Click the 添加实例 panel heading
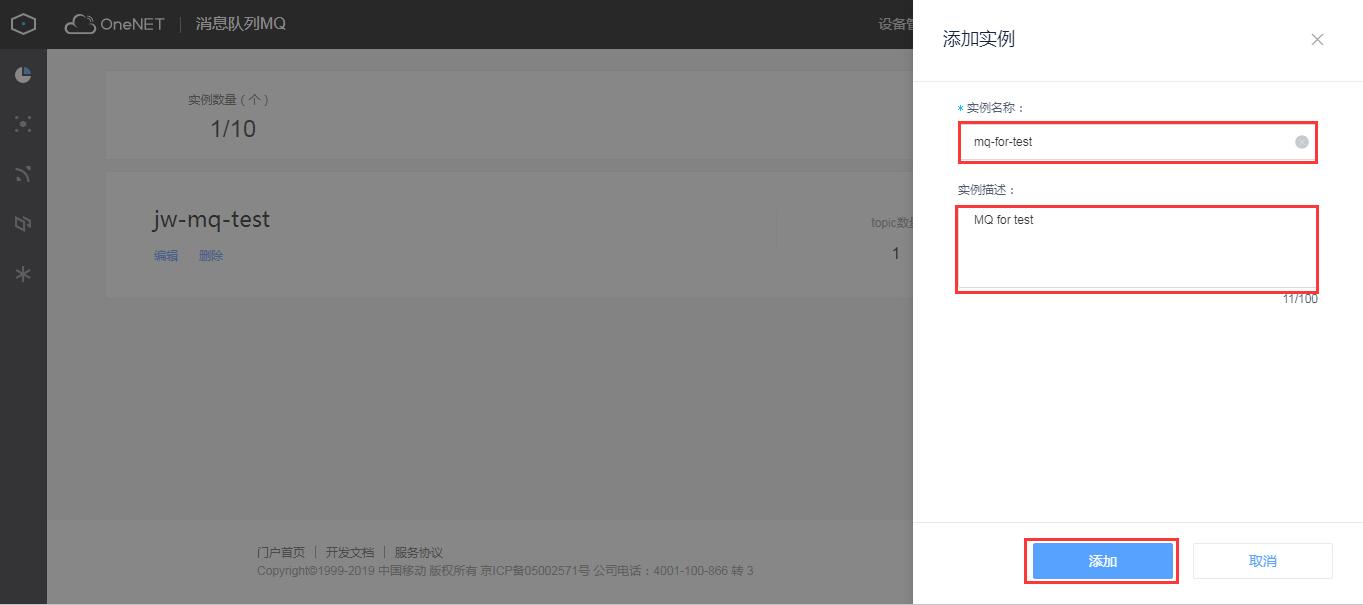 979,39
